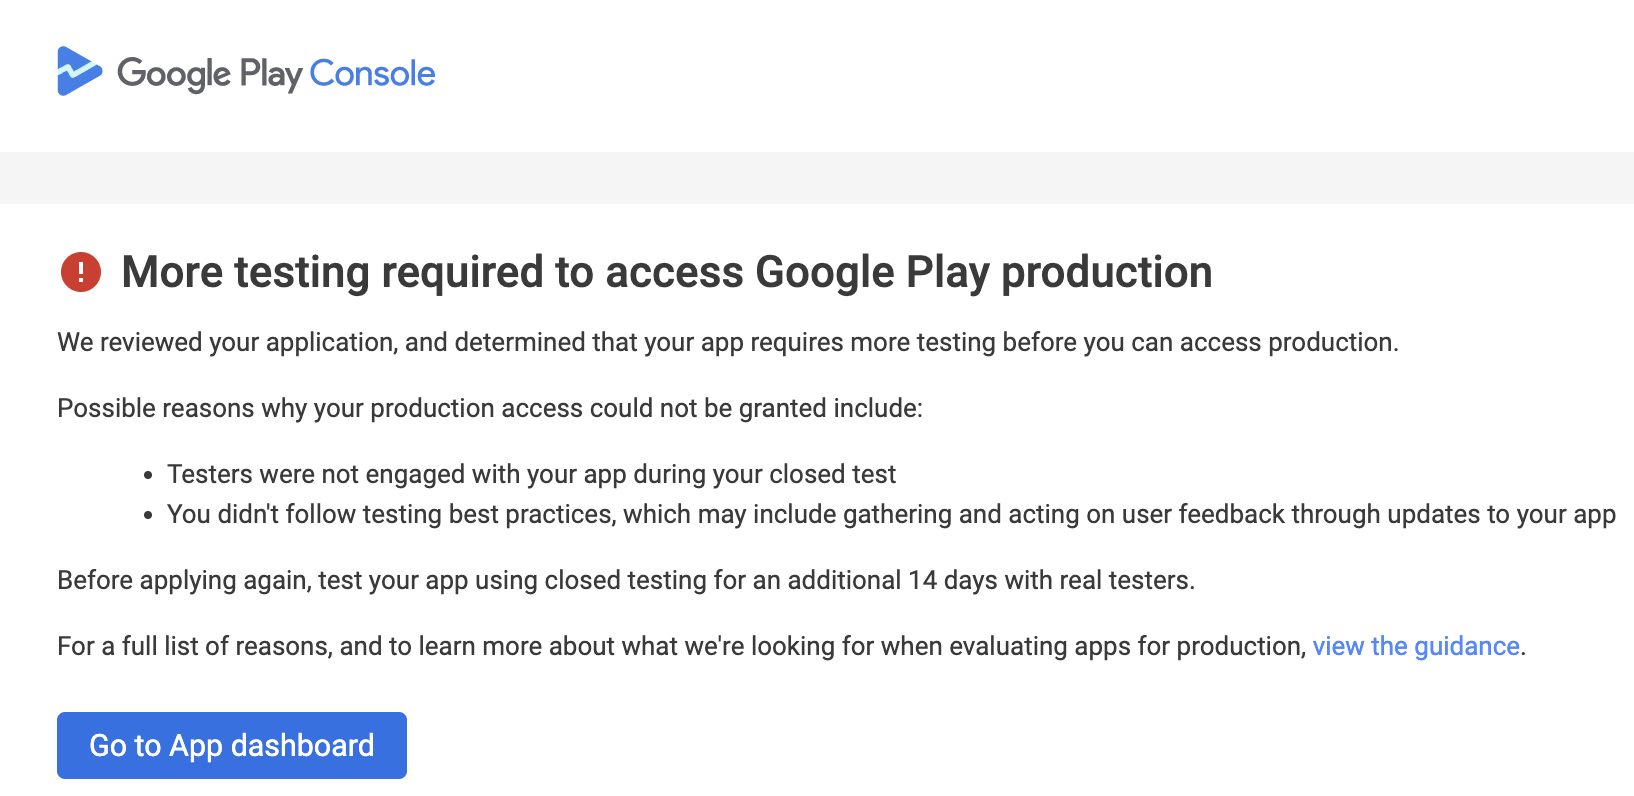Click the blue 'Console' word in header
The height and width of the screenshot is (796, 1634).
point(372,74)
